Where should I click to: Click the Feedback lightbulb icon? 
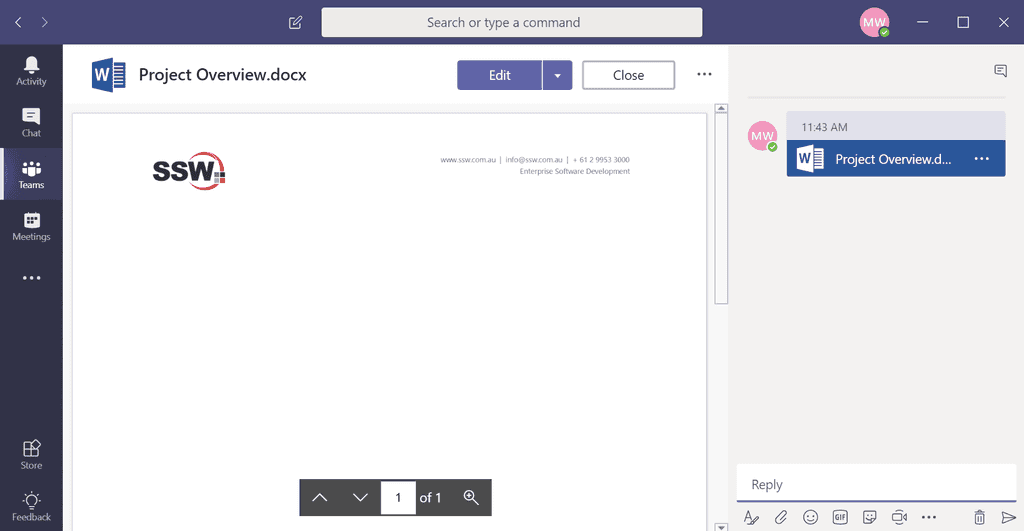pyautogui.click(x=31, y=506)
